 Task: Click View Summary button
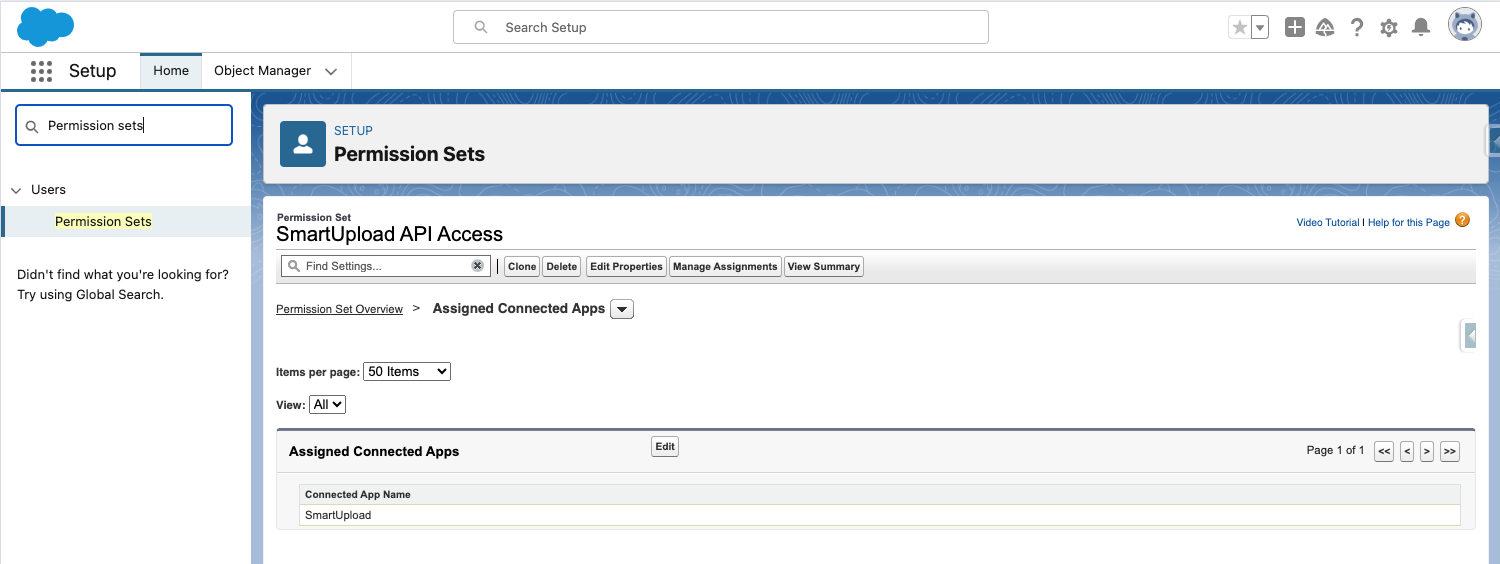pos(823,266)
